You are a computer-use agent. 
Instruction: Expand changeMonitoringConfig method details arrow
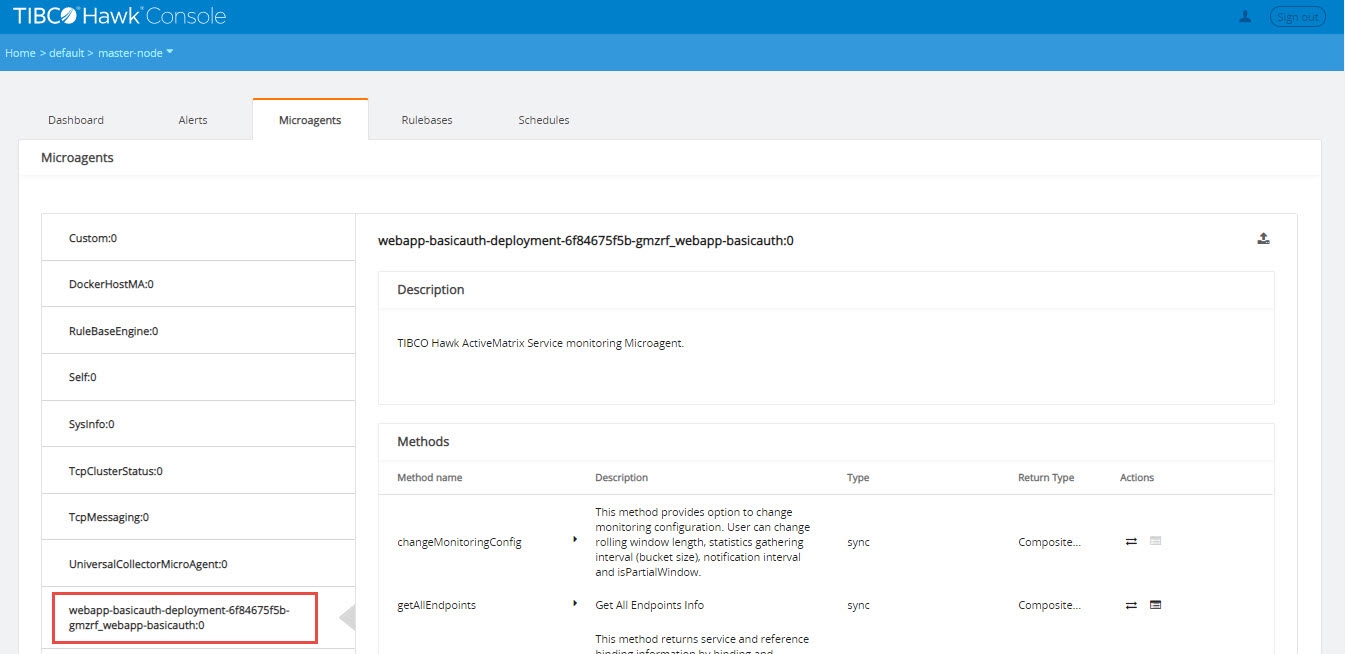(575, 539)
